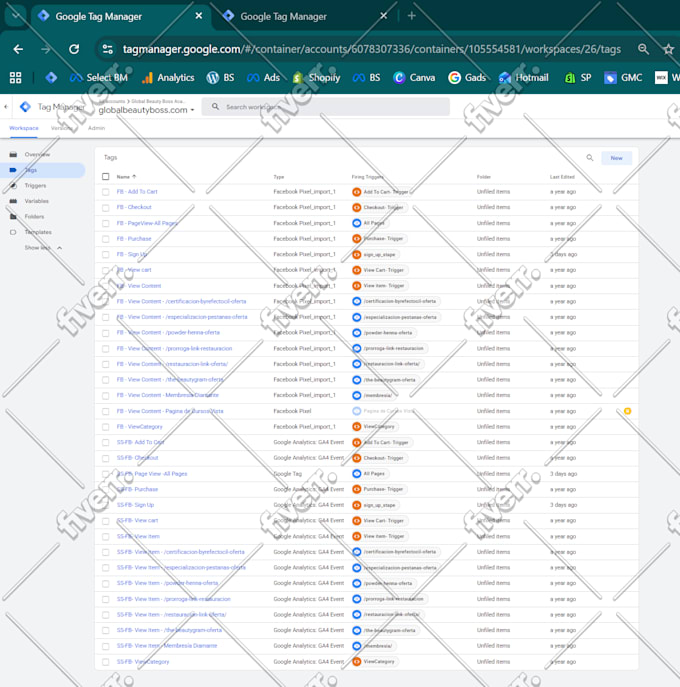Screen dimensions: 680x687
Task: Check the box for FB - Purchase
Action: tap(106, 239)
